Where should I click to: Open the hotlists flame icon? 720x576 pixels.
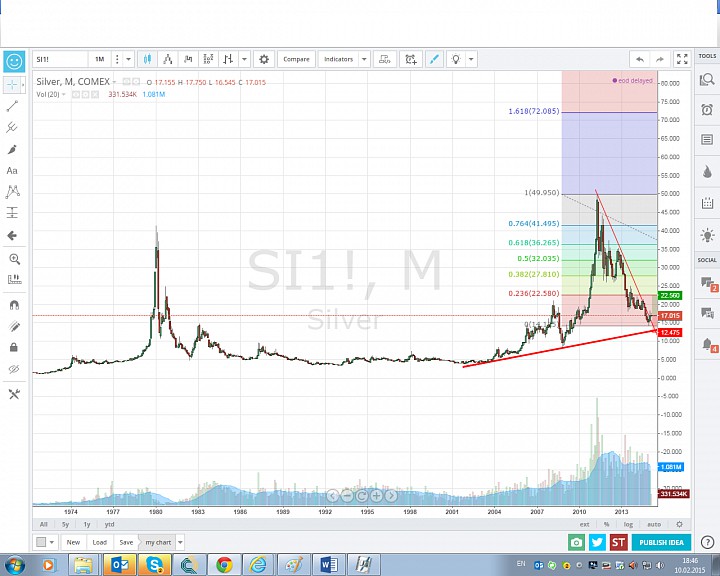(707, 171)
